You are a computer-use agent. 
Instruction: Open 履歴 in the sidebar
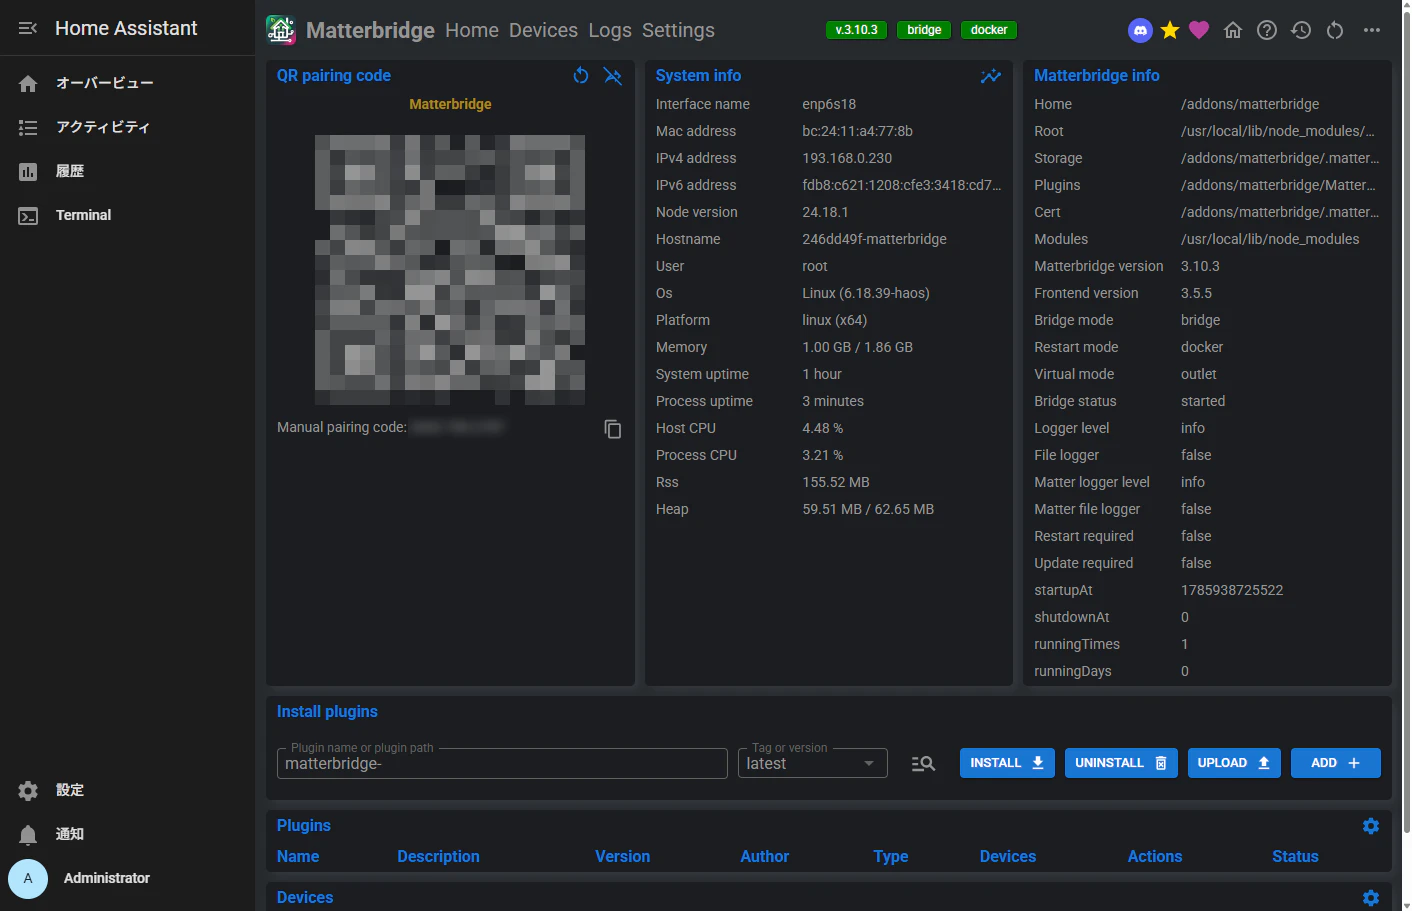tap(127, 171)
